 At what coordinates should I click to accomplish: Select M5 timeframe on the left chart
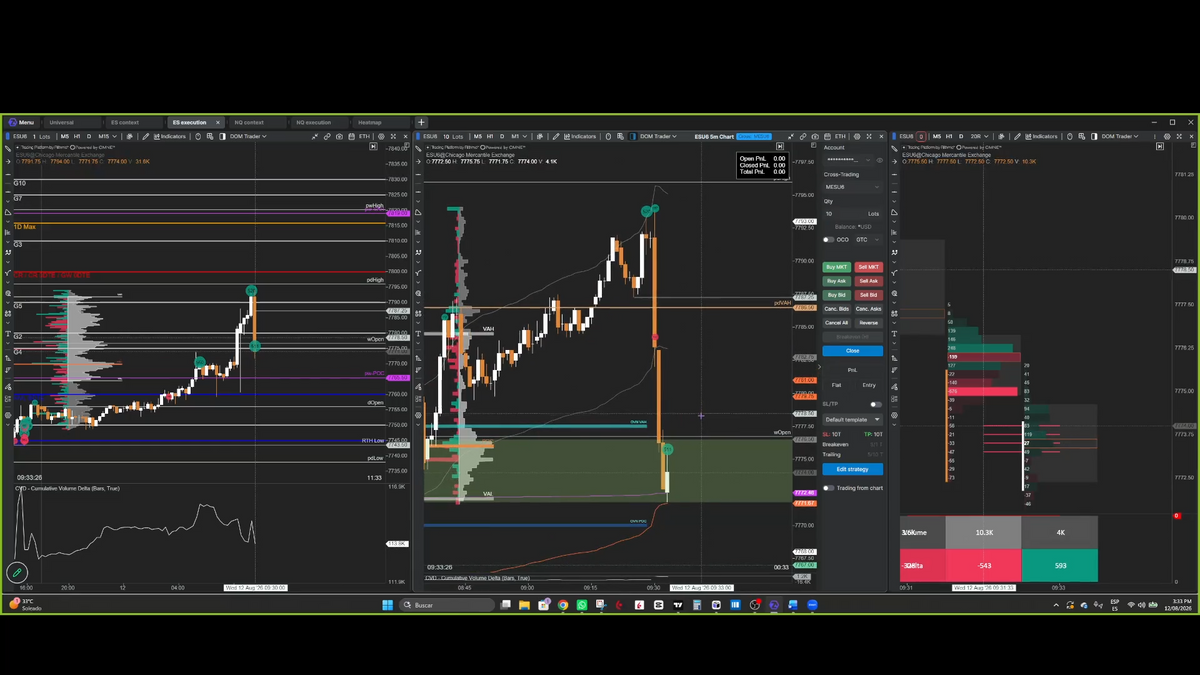65,136
